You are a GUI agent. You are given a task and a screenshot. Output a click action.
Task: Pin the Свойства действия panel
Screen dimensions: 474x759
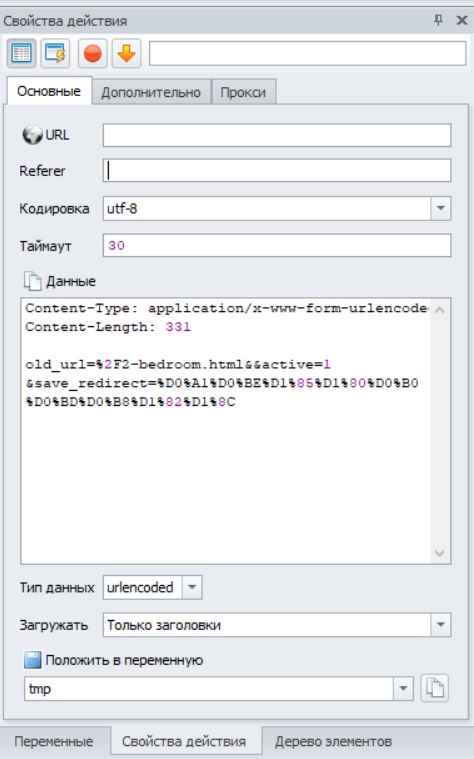point(438,20)
